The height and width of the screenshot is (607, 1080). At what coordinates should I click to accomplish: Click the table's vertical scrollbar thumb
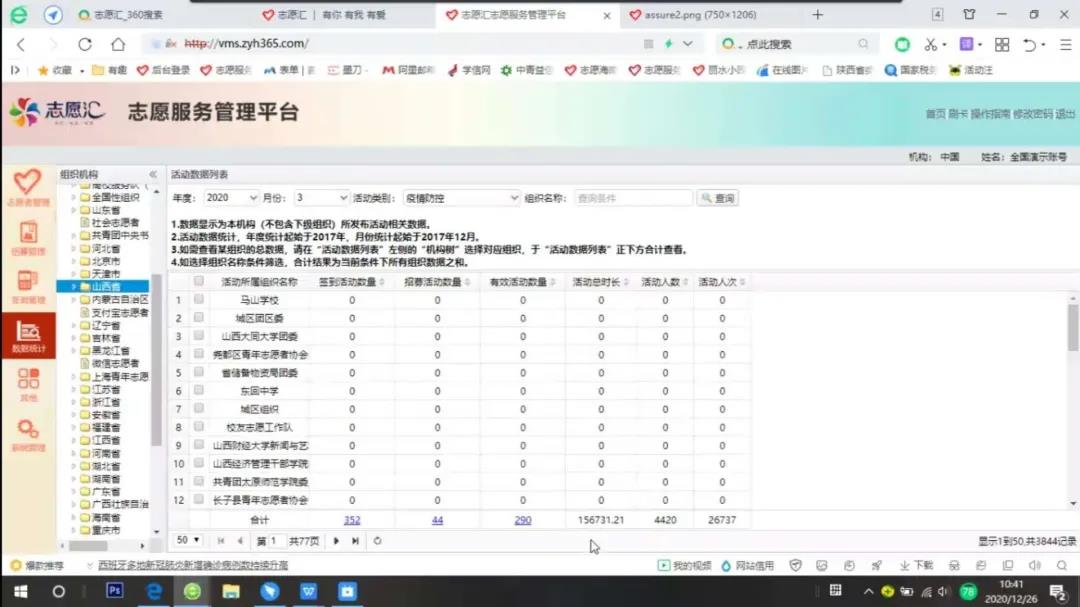[x=1073, y=327]
